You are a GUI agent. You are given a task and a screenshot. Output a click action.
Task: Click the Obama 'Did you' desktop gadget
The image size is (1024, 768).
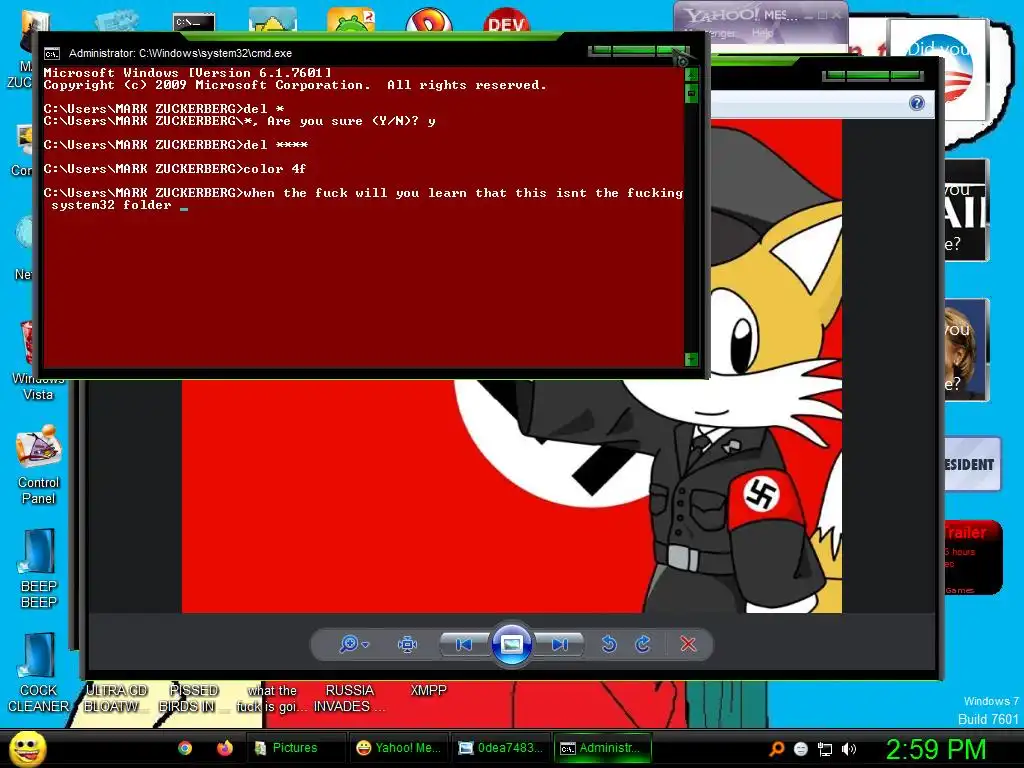tap(938, 70)
